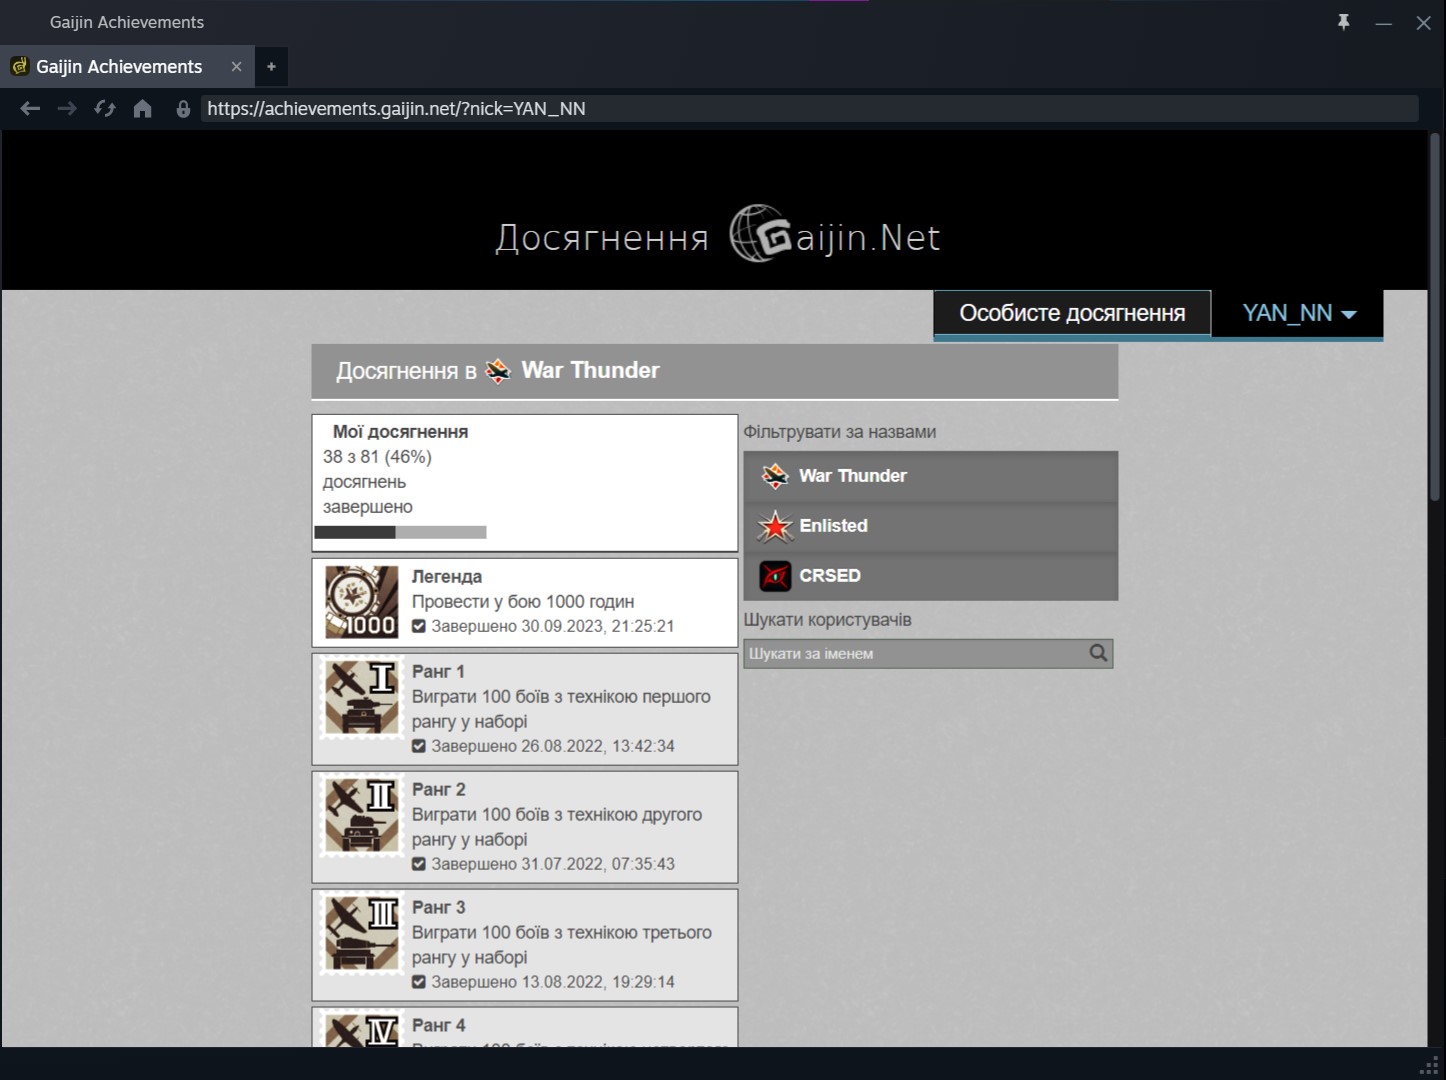This screenshot has height=1080, width=1446.
Task: Click the Ранг 4 achievement badge
Action: pos(362,1029)
